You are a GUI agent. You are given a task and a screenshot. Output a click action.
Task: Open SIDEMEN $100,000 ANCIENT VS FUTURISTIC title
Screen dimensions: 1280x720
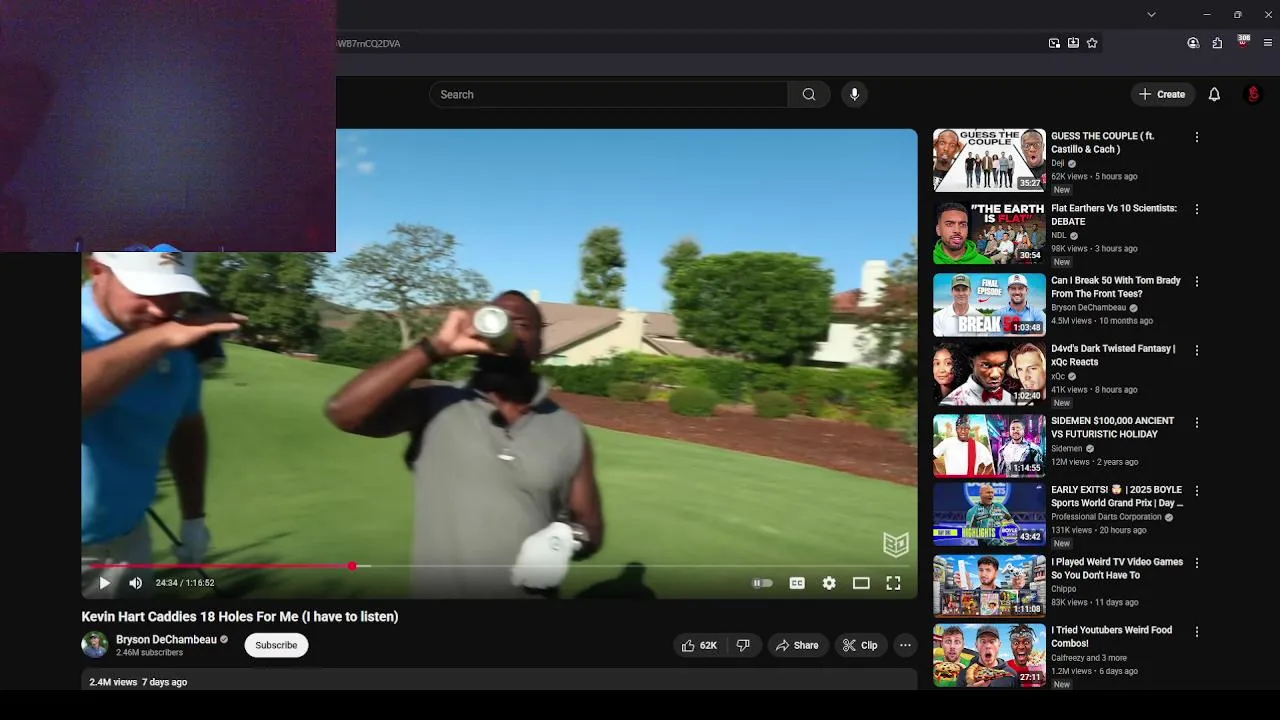point(1112,427)
